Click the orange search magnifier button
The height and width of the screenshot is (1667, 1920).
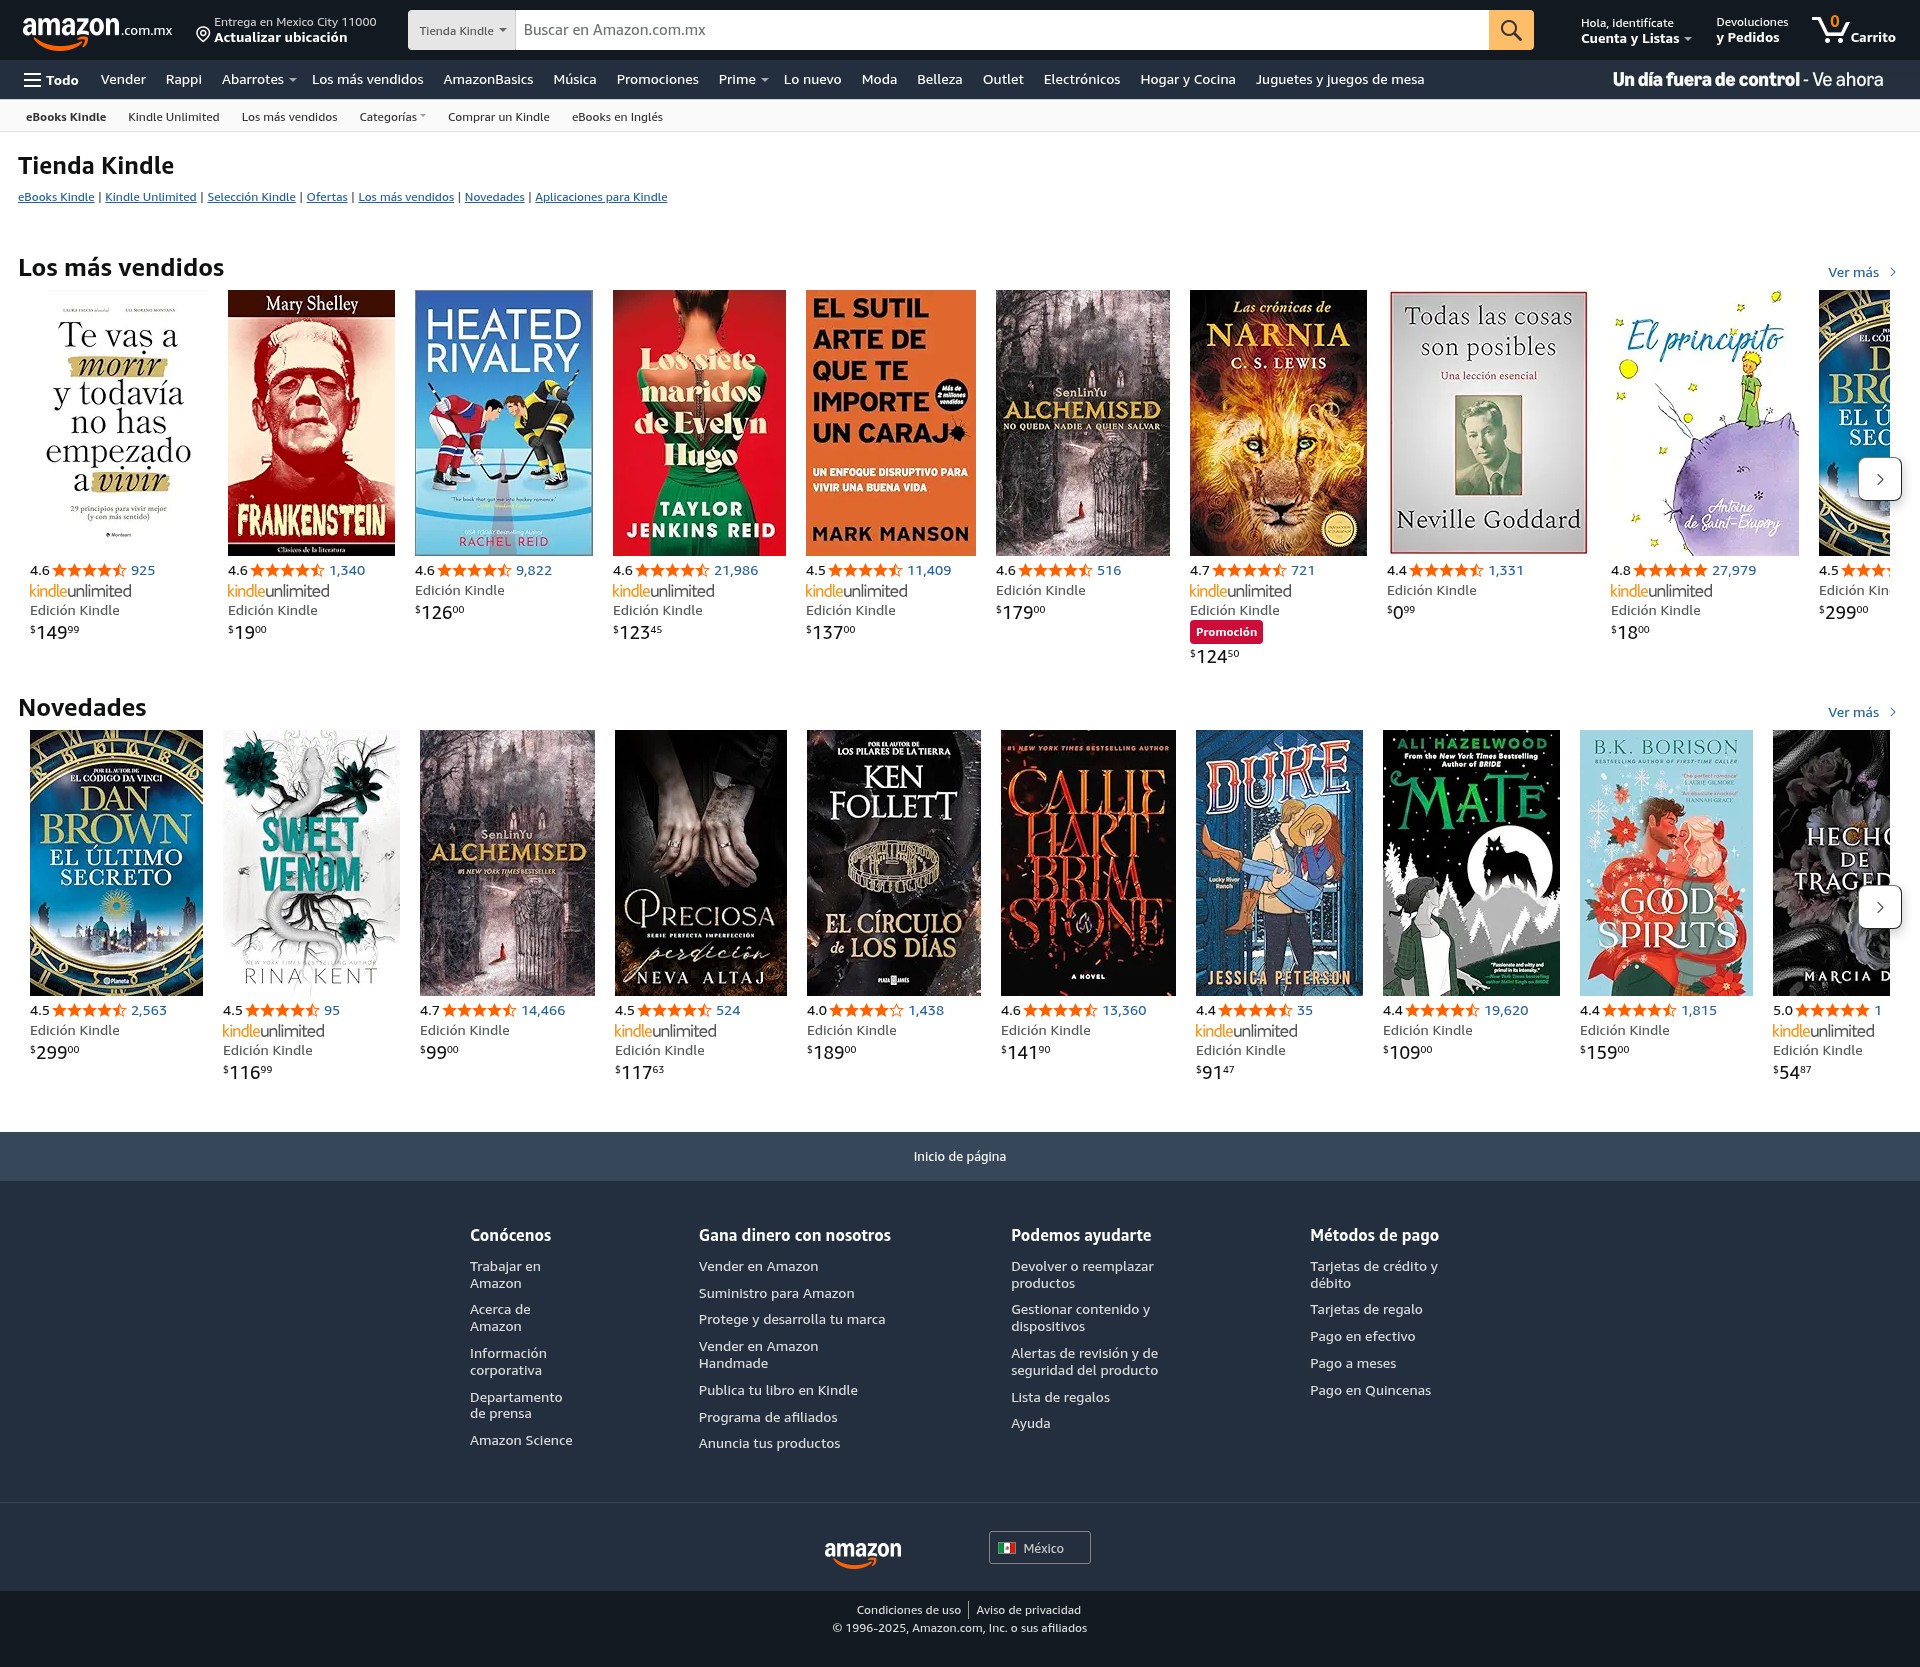point(1511,30)
